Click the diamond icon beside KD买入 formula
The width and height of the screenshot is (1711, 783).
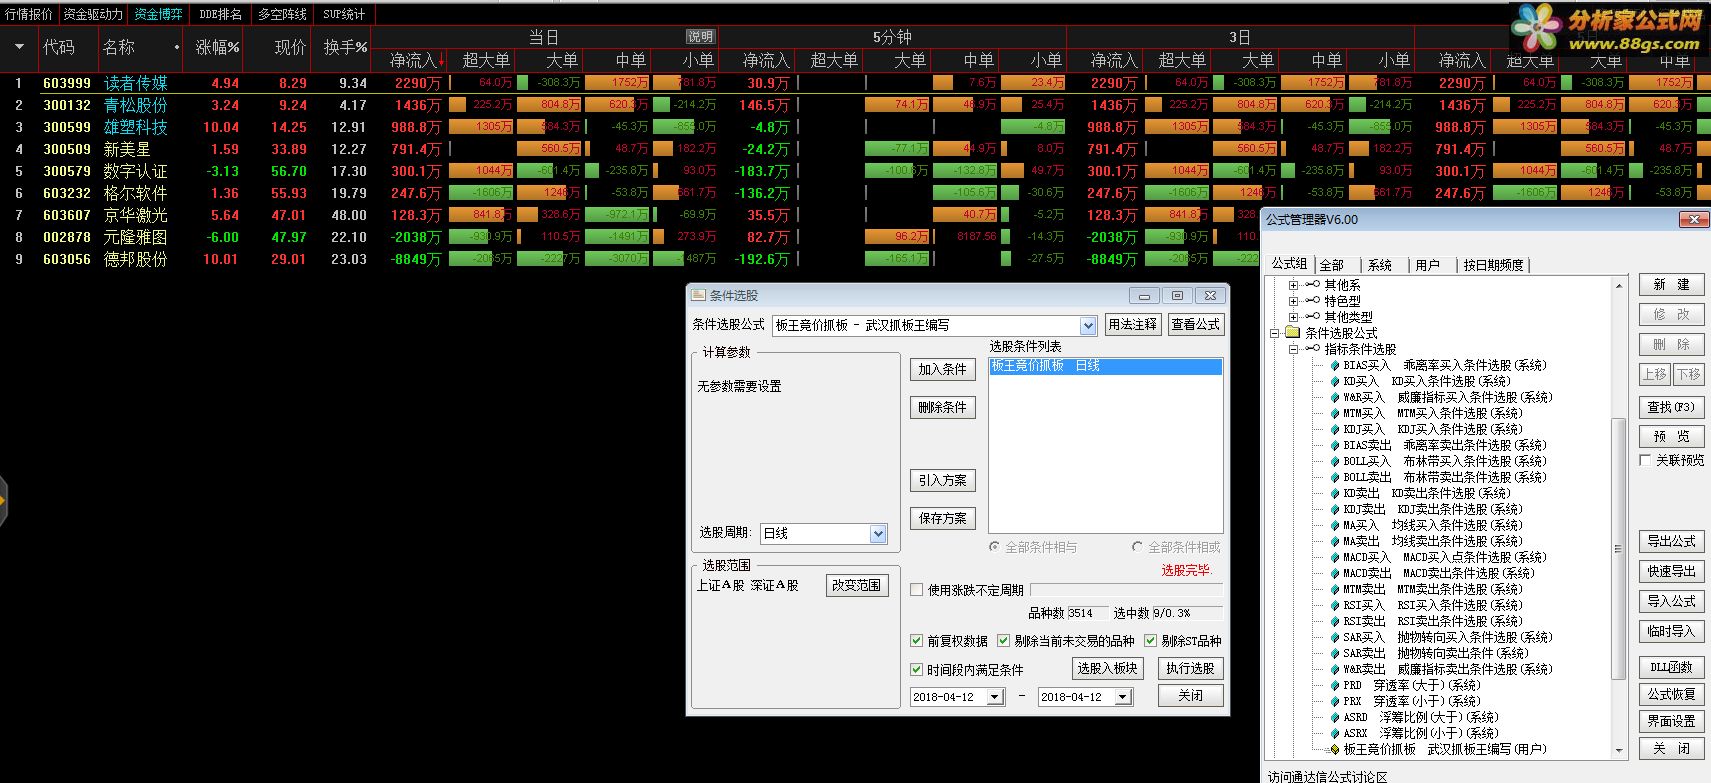coord(1334,382)
